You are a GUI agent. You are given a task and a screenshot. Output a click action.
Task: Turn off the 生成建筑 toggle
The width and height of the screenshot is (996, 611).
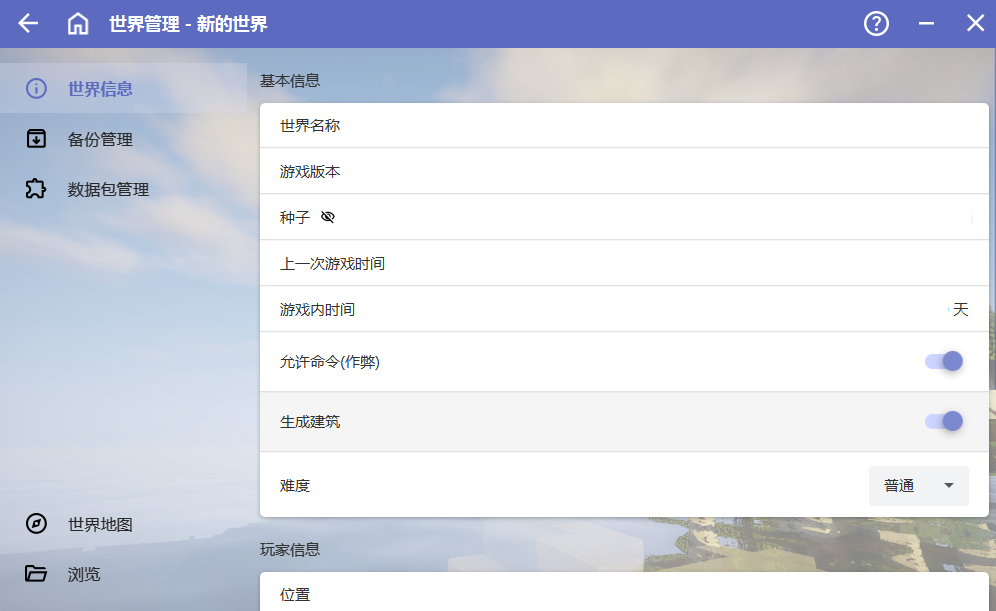pyautogui.click(x=943, y=421)
